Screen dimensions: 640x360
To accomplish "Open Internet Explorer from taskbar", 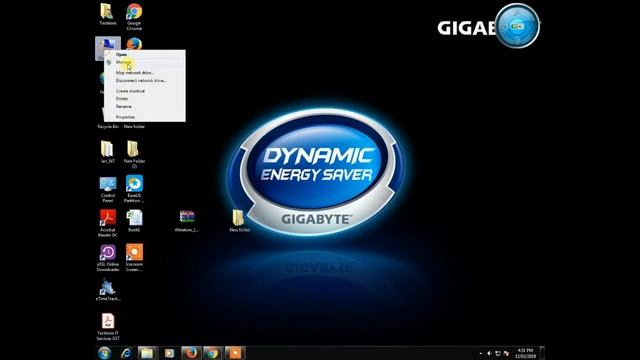I will (x=126, y=353).
